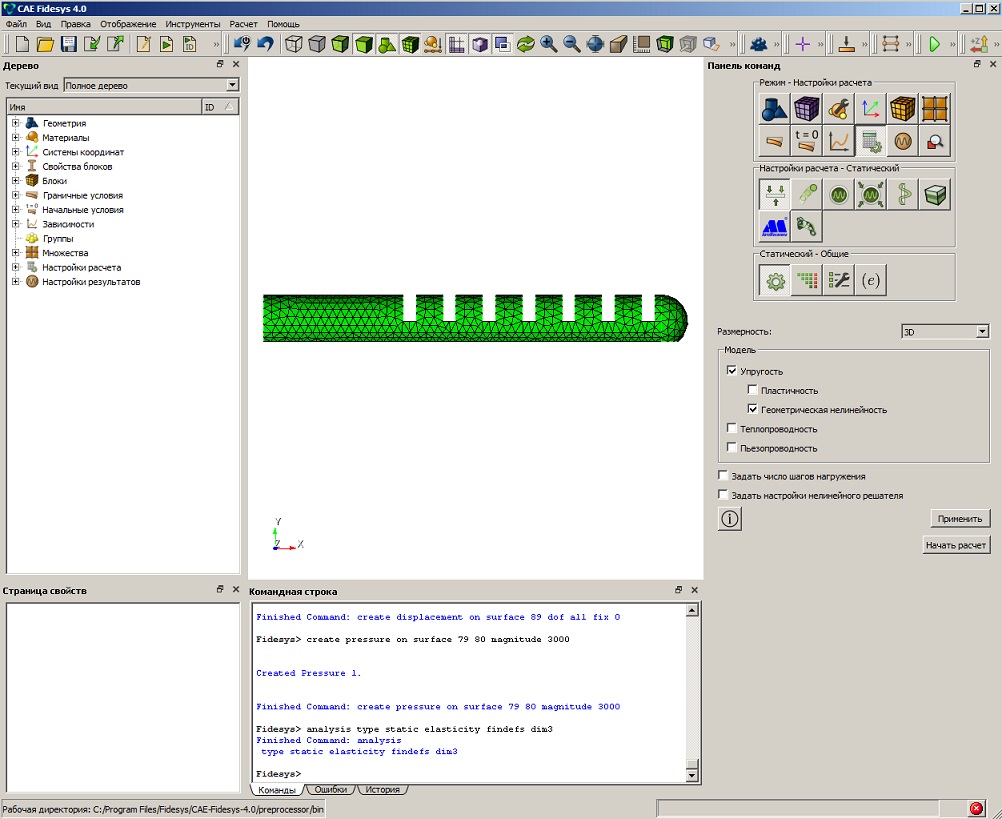Viewport: 1002px width, 819px height.
Task: Click command line scrollbar down arrow
Action: pos(691,776)
